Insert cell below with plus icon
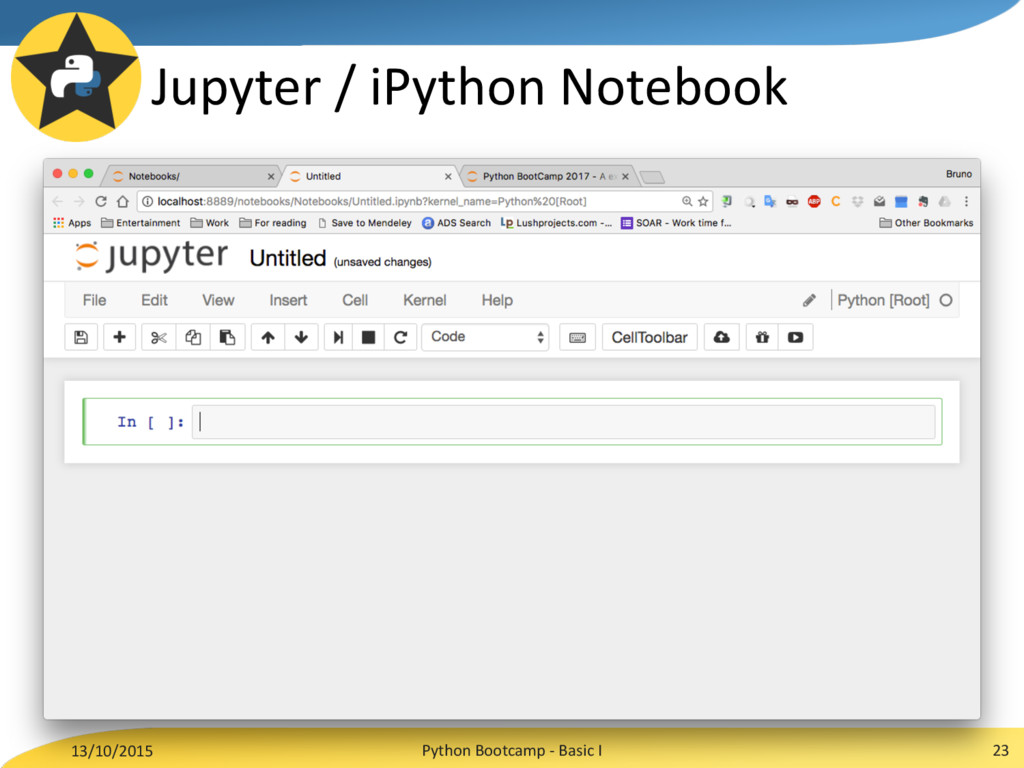 120,338
